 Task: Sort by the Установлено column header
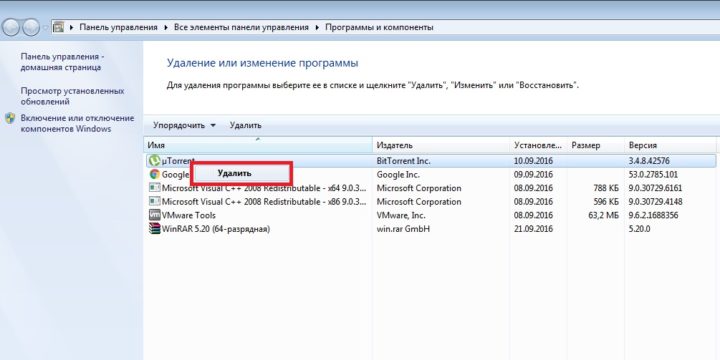pyautogui.click(x=538, y=145)
